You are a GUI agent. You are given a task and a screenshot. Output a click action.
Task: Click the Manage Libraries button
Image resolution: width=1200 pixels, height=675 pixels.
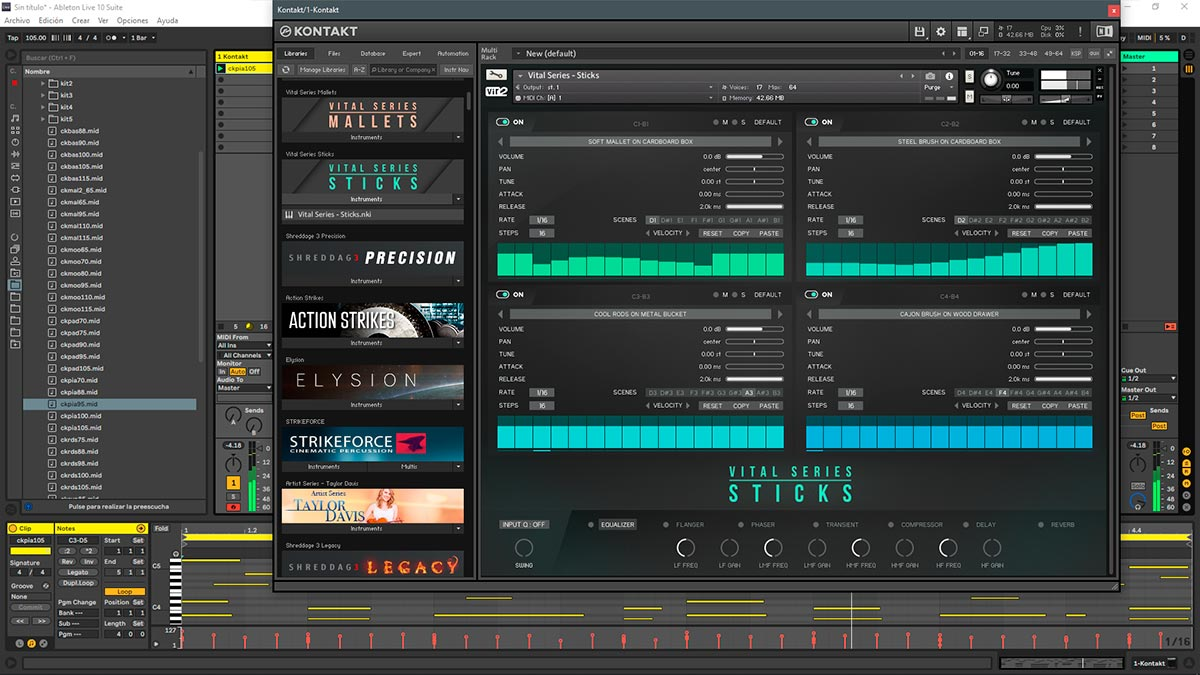pos(322,70)
